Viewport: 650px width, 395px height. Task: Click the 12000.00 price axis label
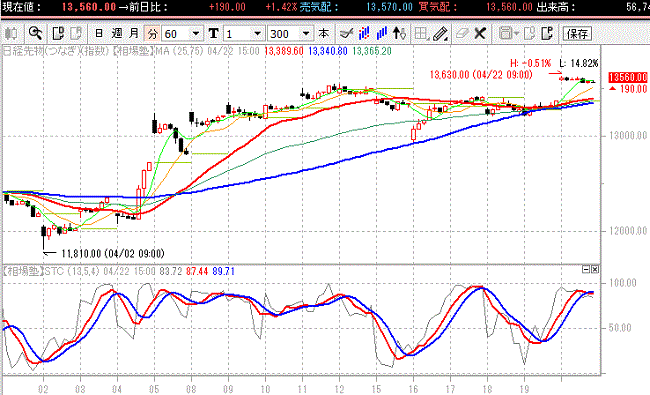point(628,230)
